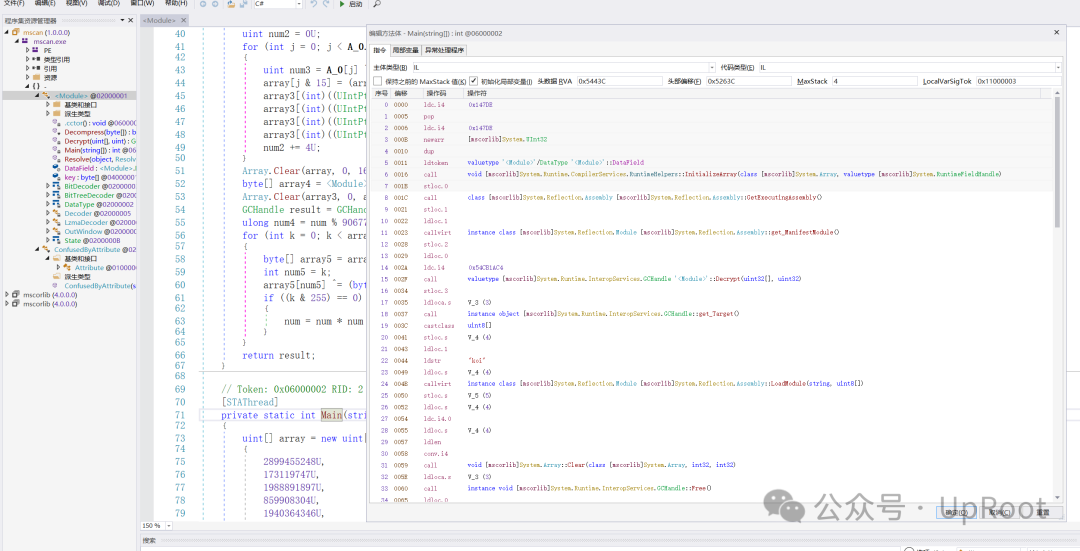Click the header offset 0x5263C field
This screenshot has height=551, width=1080.
click(749, 81)
